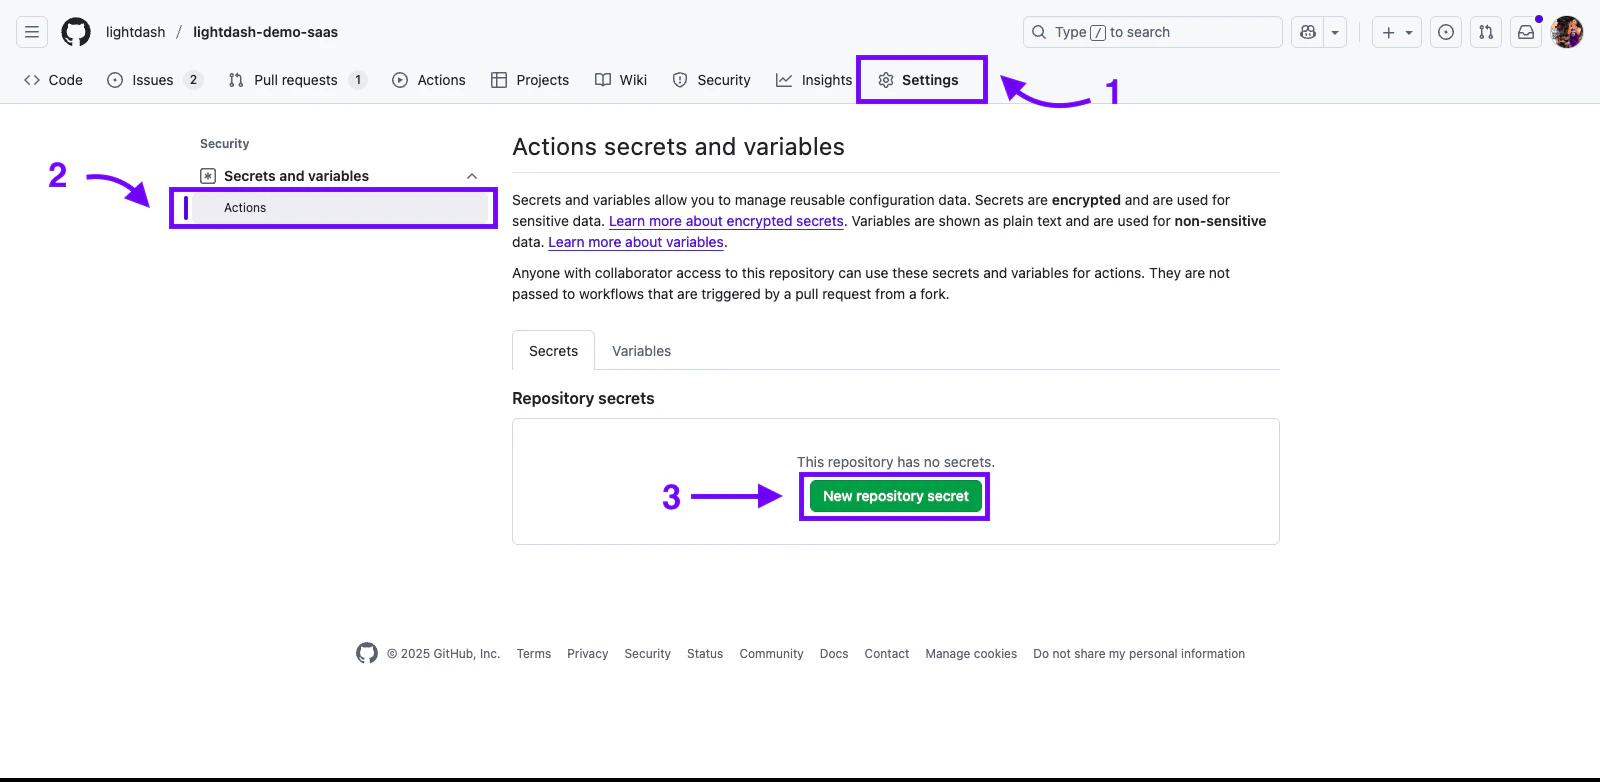The image size is (1600, 782).
Task: Open Learn more about encrypted secrets link
Action: click(x=726, y=221)
